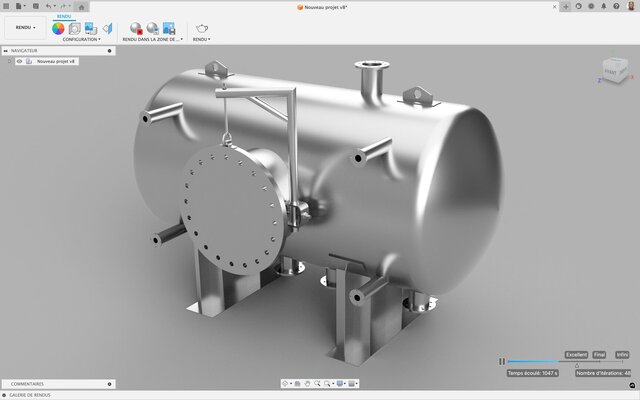The height and width of the screenshot is (400, 640).
Task: Toggle the Navigateur panel pin dot
Action: 109,50
